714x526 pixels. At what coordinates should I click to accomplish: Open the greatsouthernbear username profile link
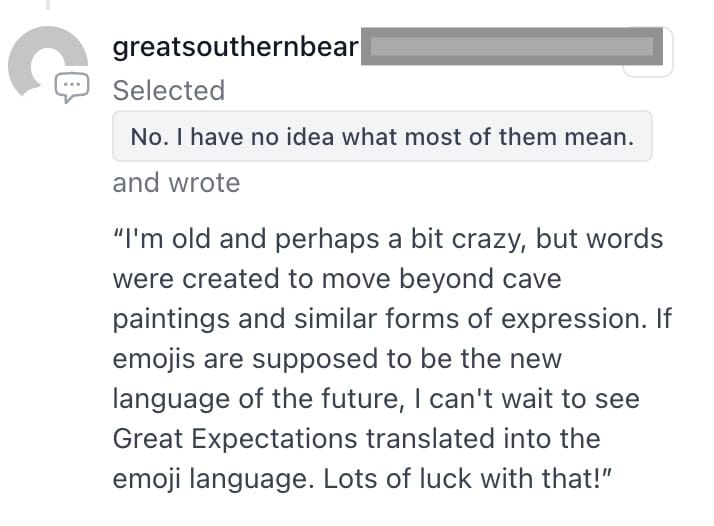click(235, 46)
